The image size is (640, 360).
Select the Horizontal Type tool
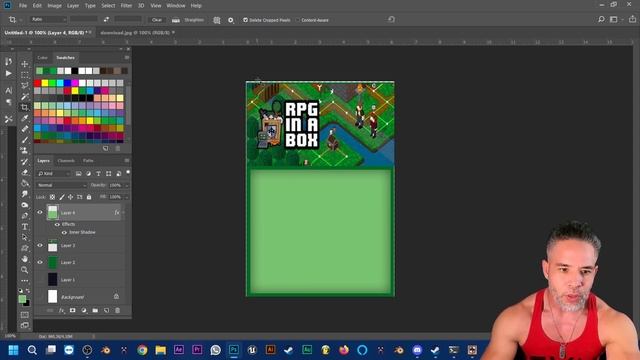point(24,227)
